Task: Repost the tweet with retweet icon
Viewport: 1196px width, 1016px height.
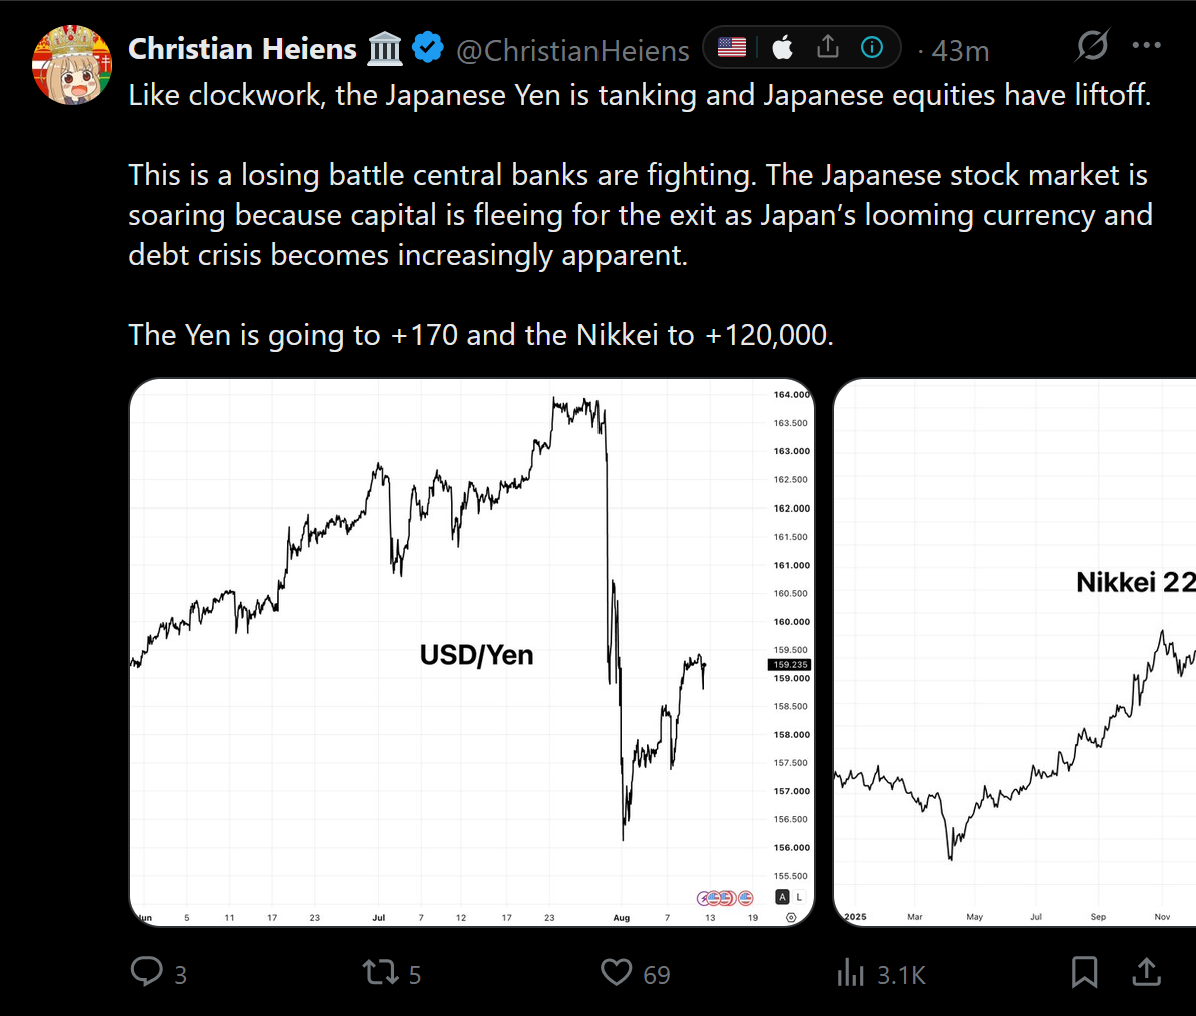Action: pos(380,973)
